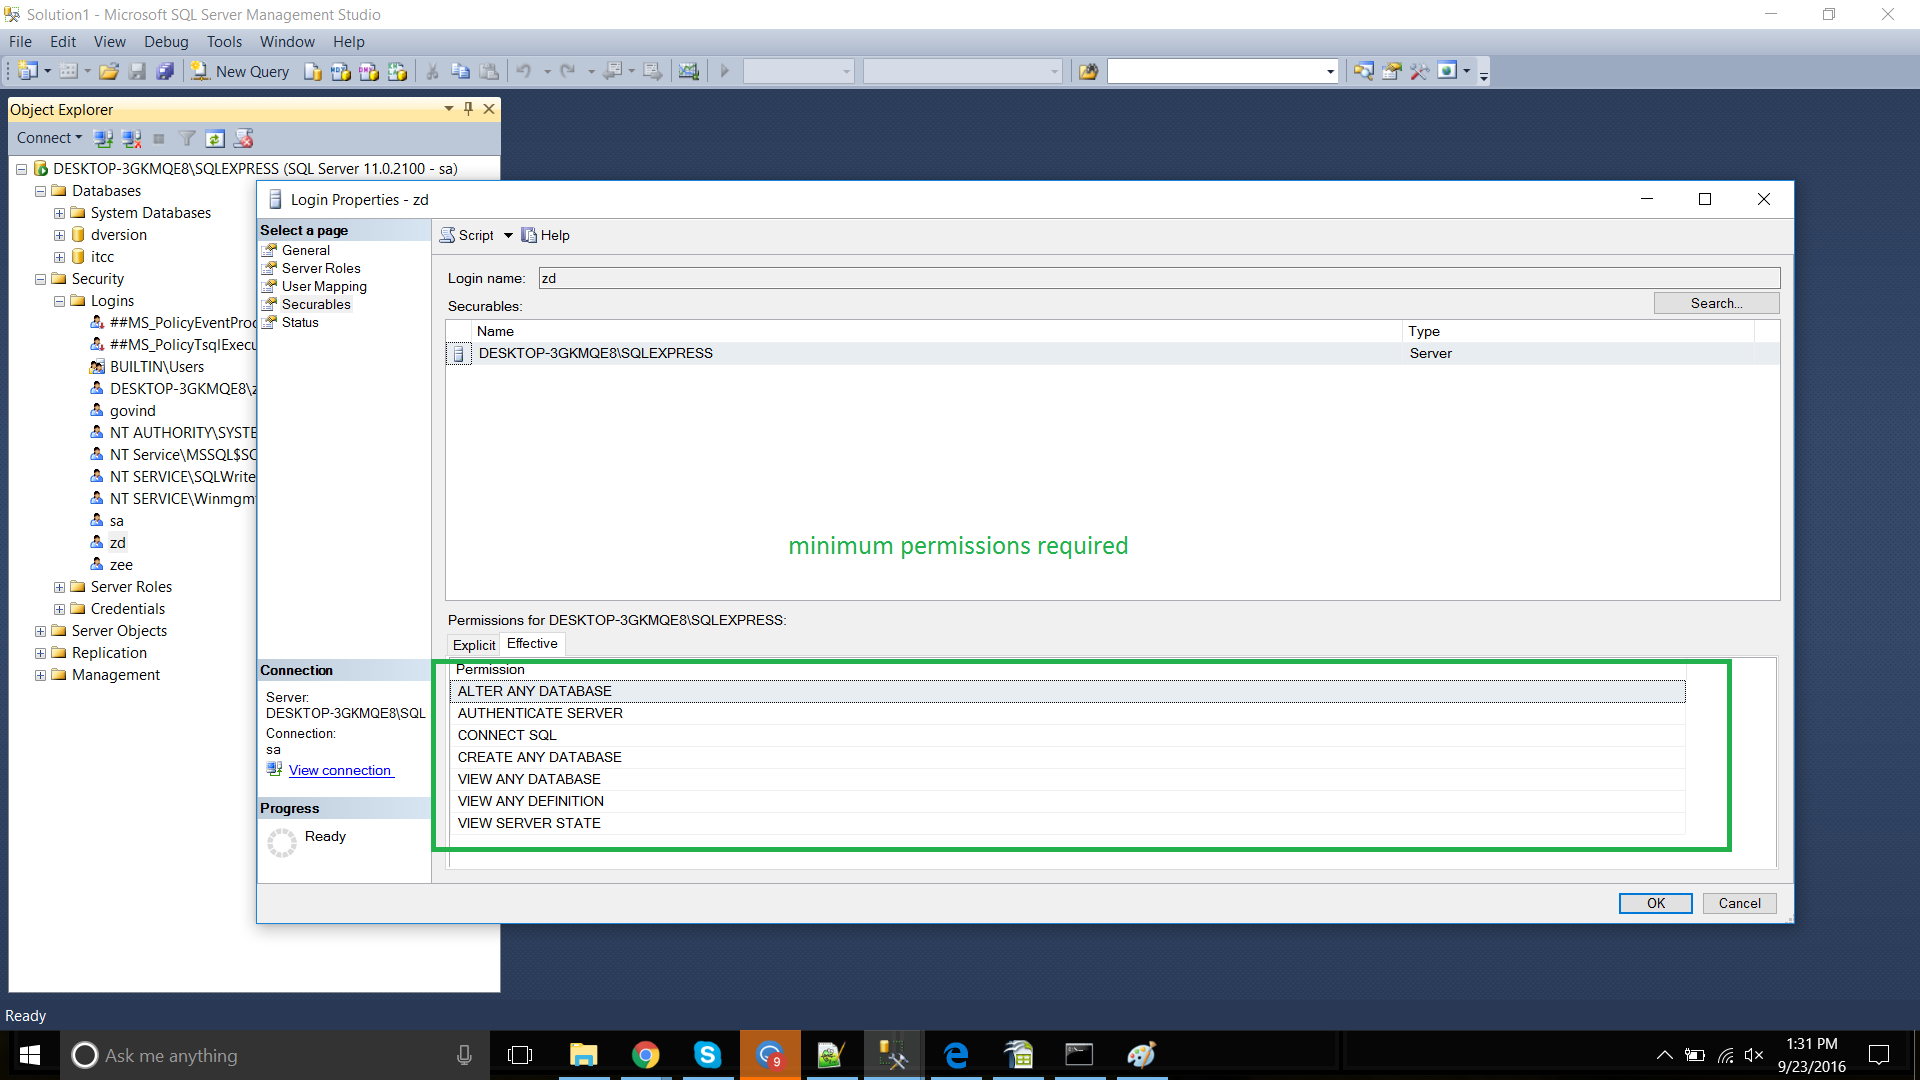Switch to the Explicit permissions tab
This screenshot has width=1920, height=1080.
(473, 645)
